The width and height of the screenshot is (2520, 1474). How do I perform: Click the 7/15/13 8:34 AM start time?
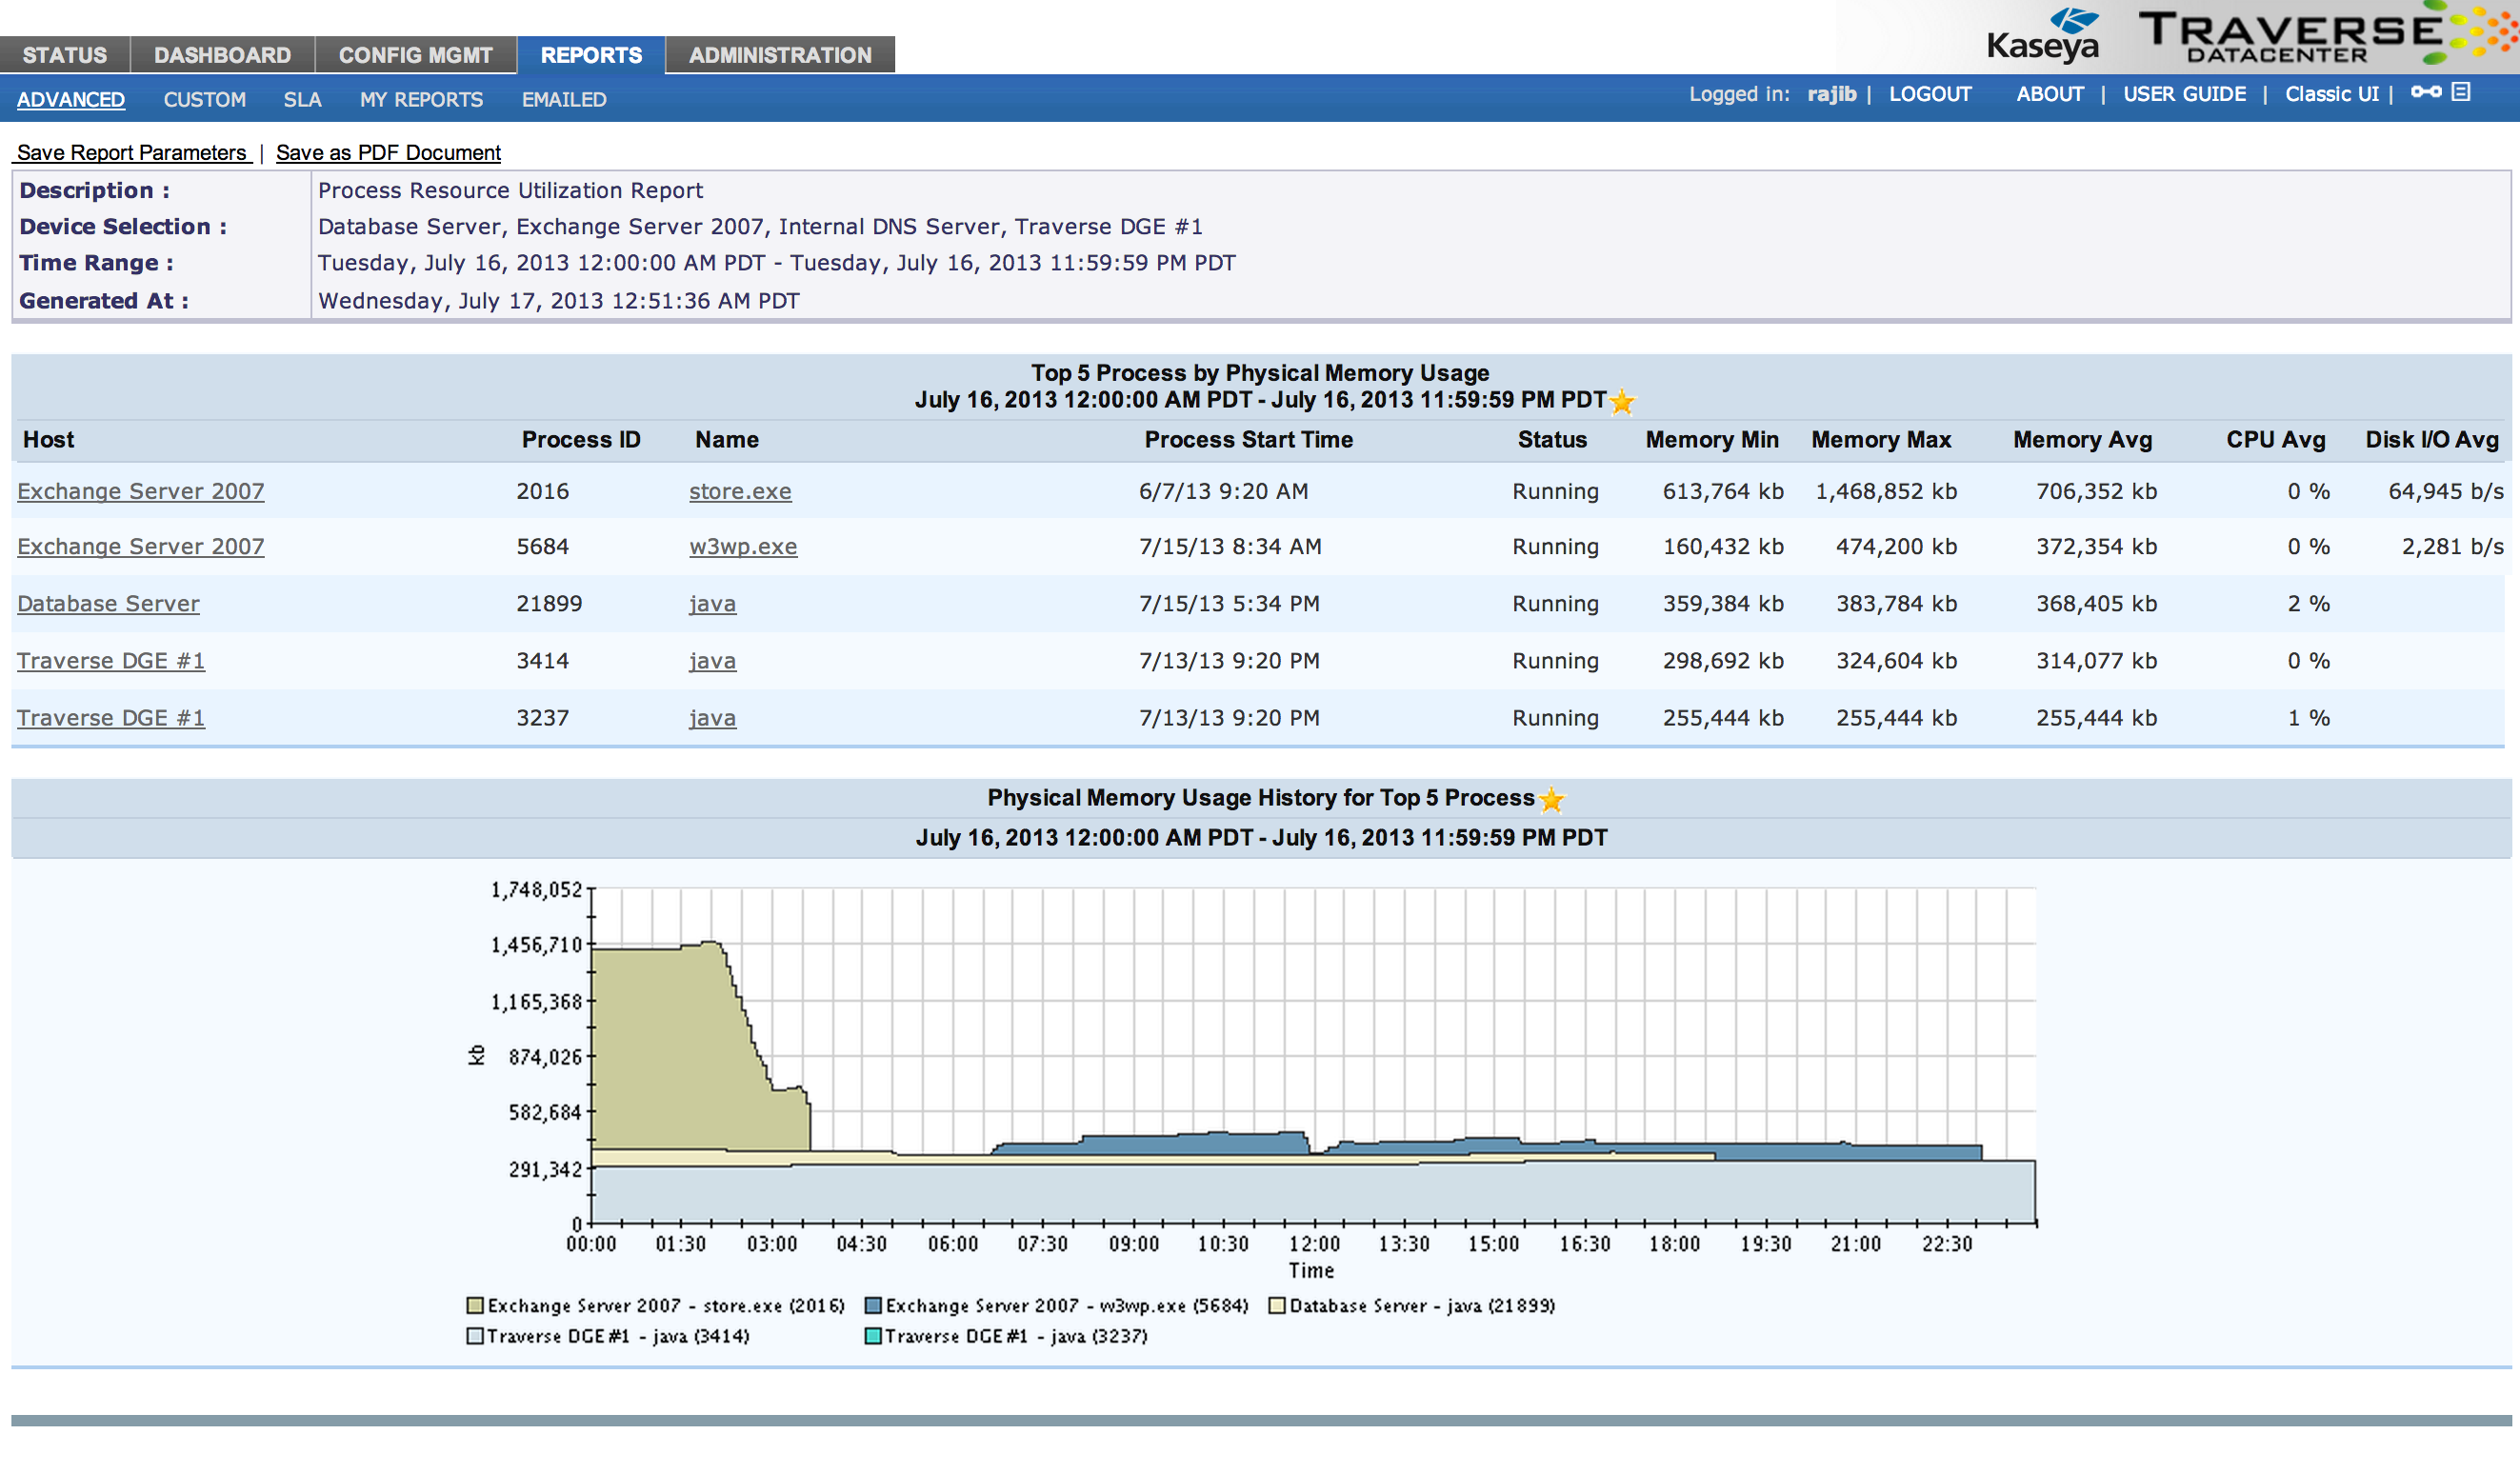coord(1230,546)
